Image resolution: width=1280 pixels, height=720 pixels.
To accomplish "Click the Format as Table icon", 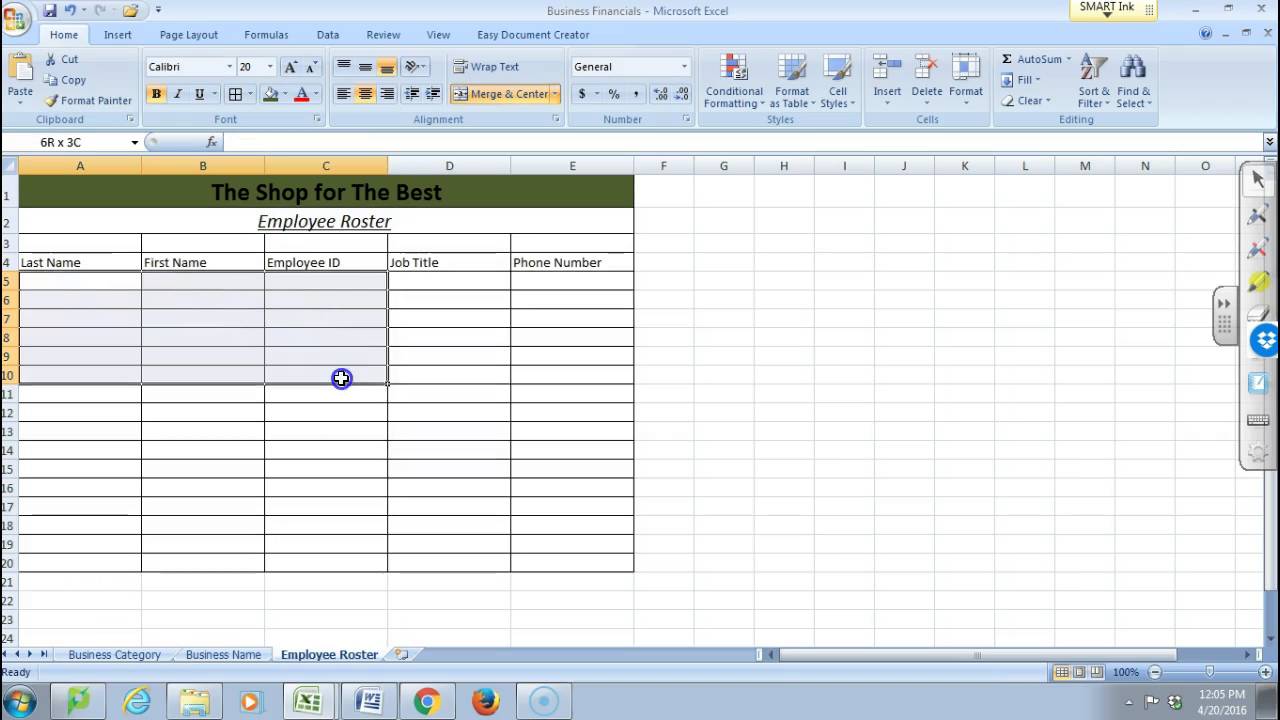I will tap(792, 68).
